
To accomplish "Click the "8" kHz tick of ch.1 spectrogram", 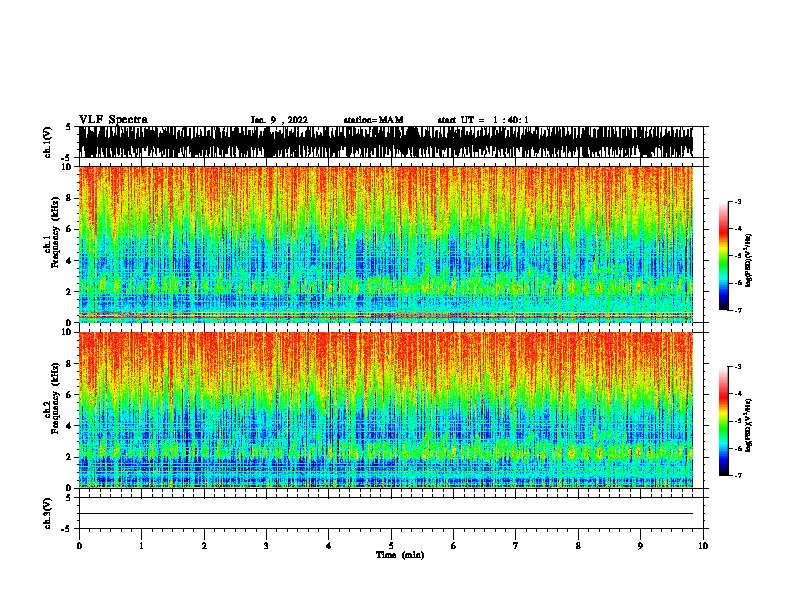I will (70, 198).
